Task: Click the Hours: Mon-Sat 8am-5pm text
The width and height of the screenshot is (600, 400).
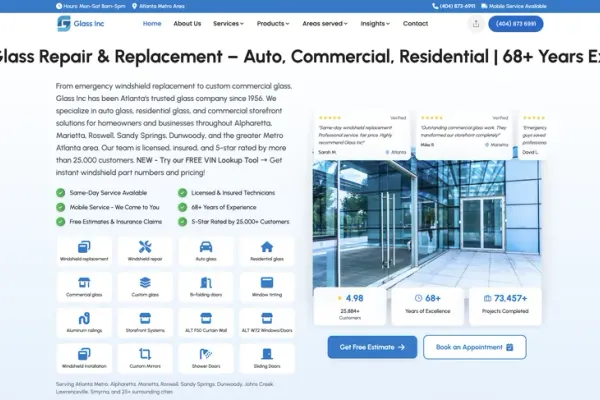Action: coord(94,6)
